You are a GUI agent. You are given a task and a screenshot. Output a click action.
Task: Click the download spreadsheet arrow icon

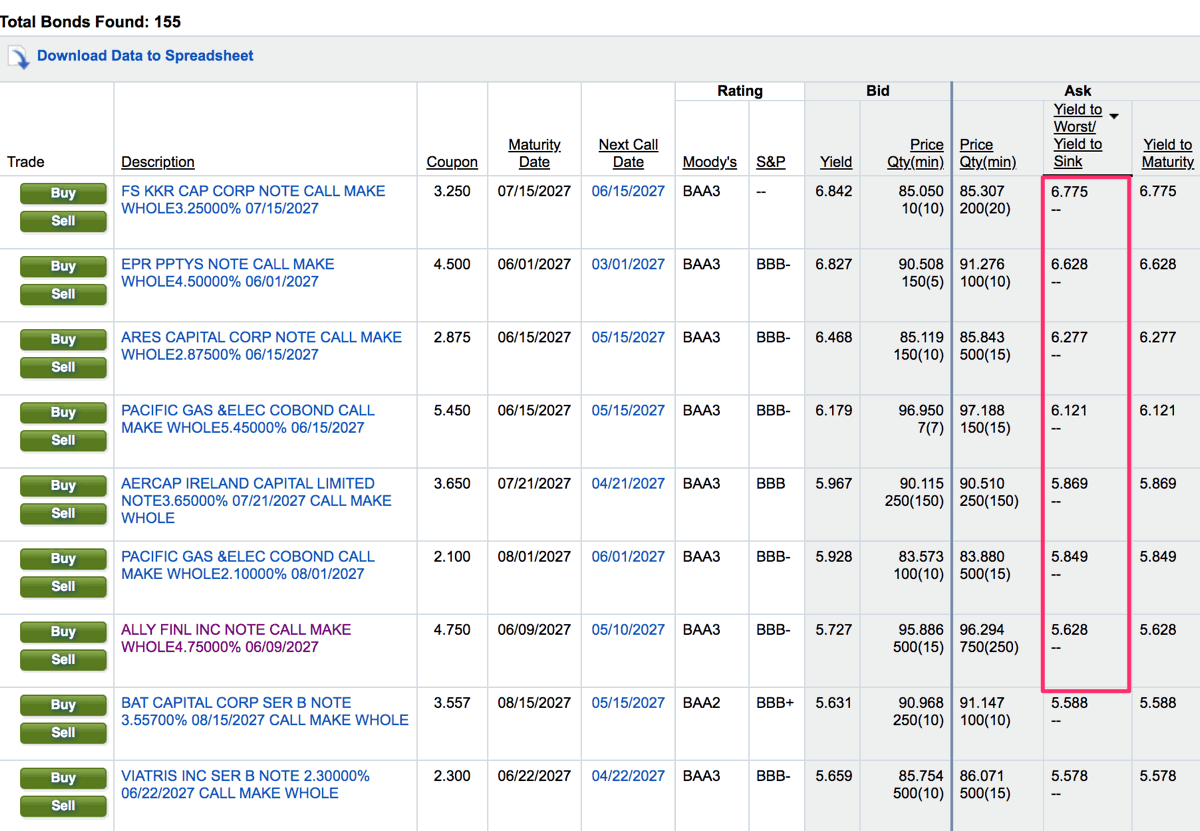(x=19, y=57)
